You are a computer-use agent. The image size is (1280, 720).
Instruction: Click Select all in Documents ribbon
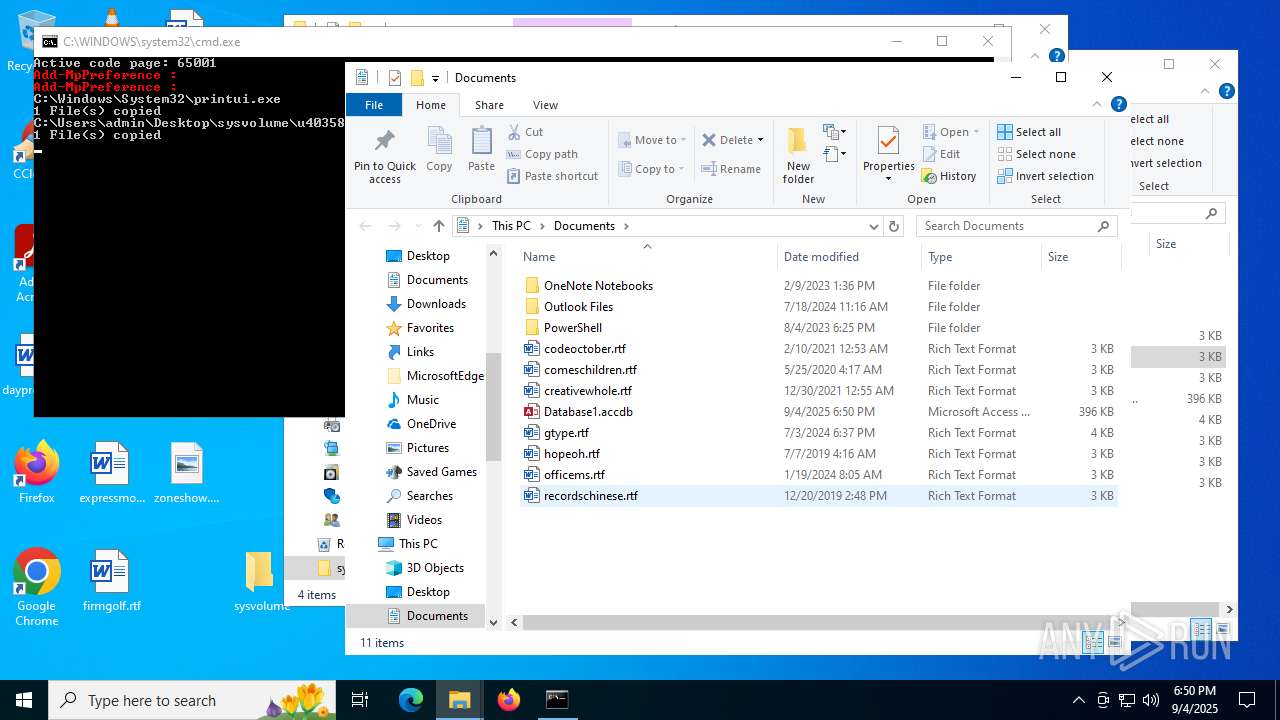pyautogui.click(x=1029, y=132)
